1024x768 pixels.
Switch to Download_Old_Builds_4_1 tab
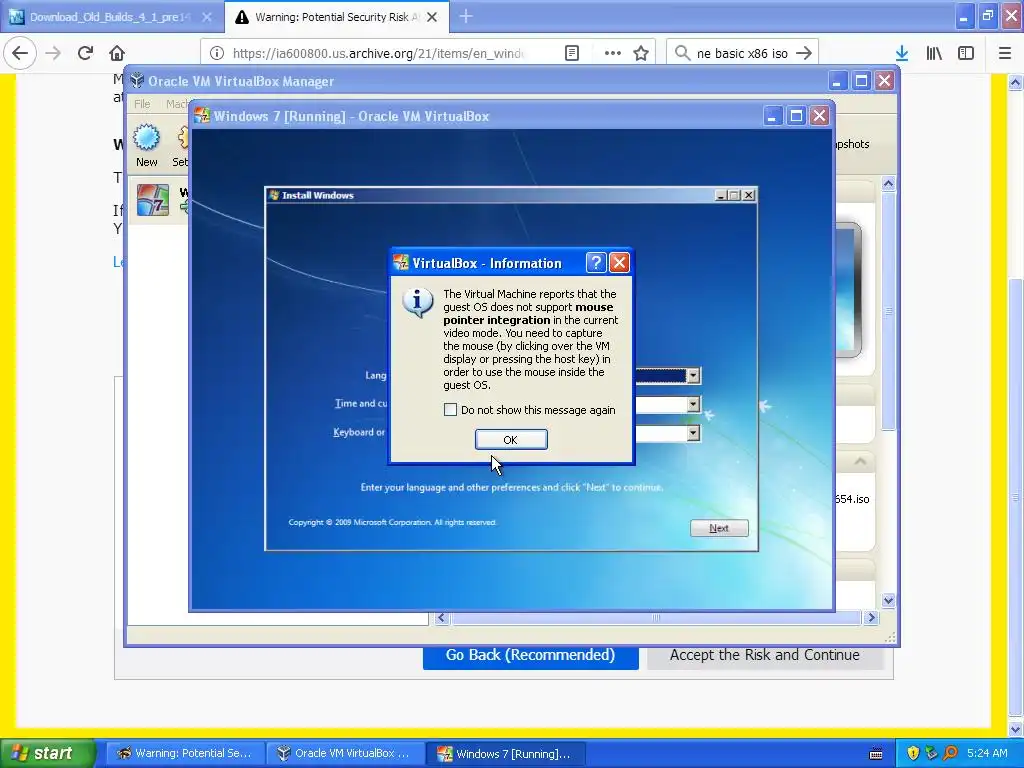click(x=111, y=17)
